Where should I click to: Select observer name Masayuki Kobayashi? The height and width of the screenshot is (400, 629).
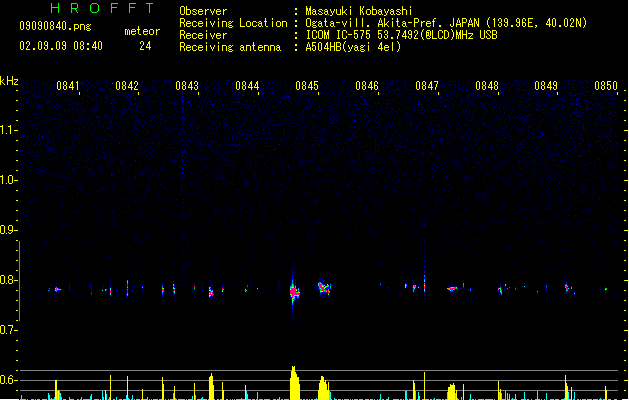point(359,11)
